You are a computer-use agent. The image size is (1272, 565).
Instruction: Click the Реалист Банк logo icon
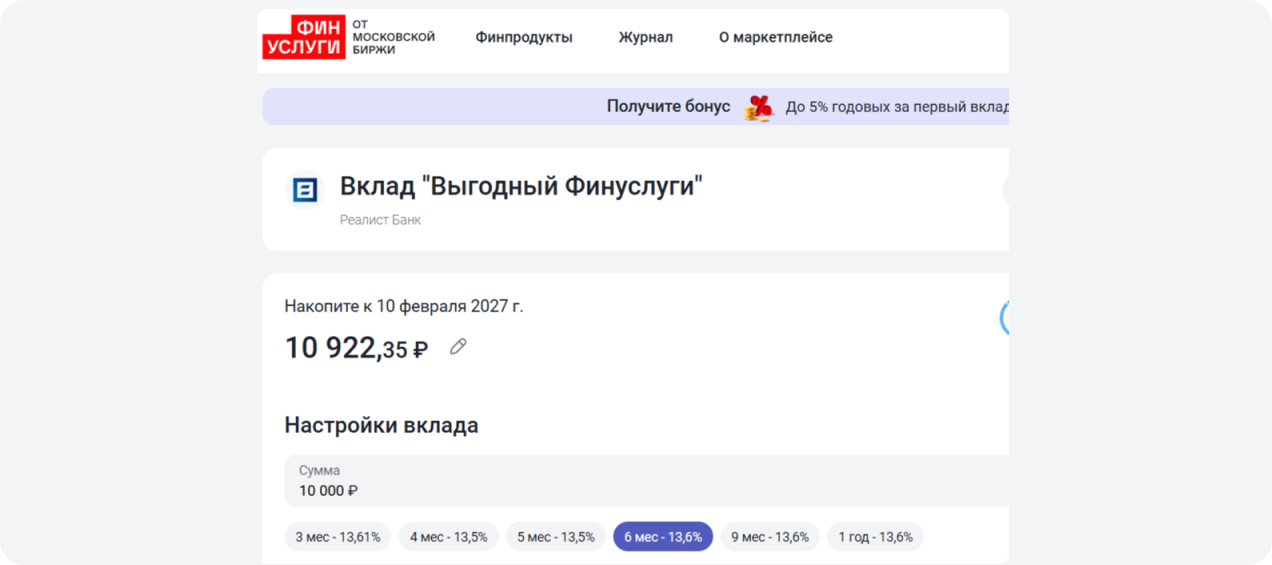[304, 190]
